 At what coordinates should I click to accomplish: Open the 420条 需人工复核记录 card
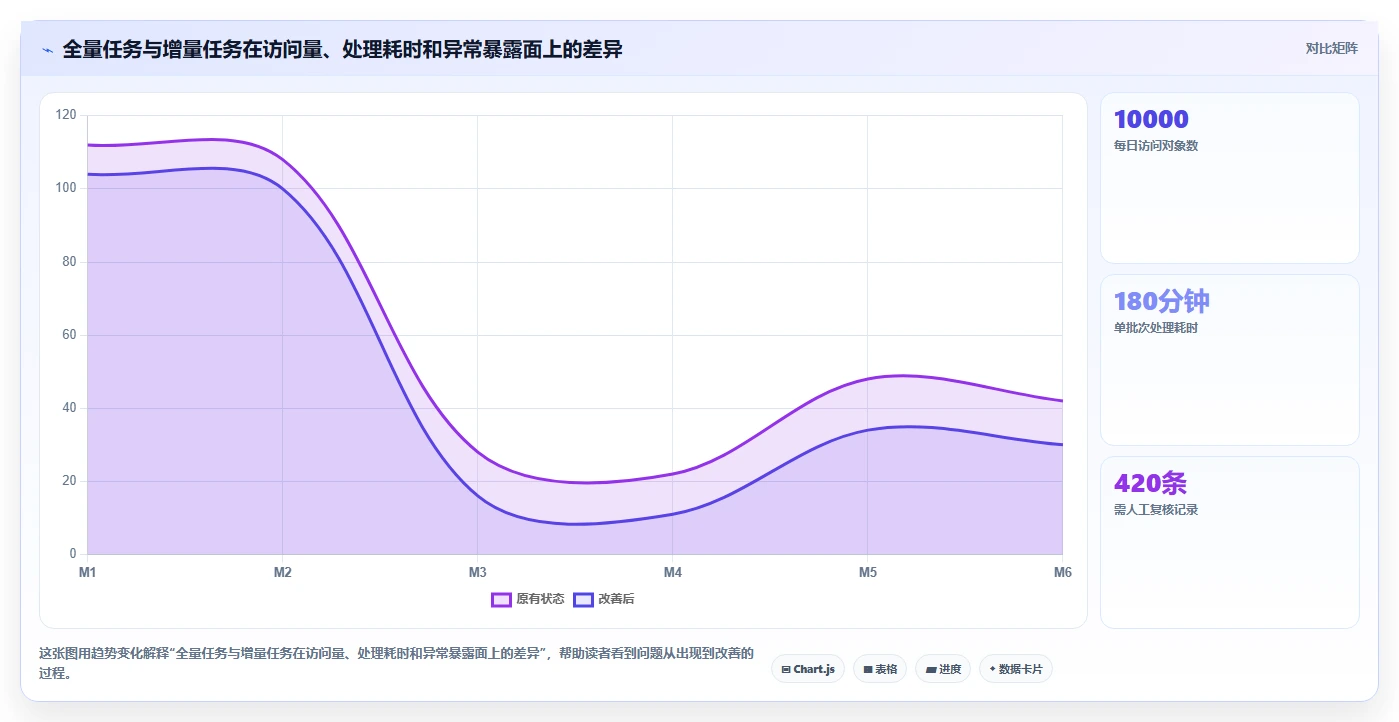tap(1229, 542)
